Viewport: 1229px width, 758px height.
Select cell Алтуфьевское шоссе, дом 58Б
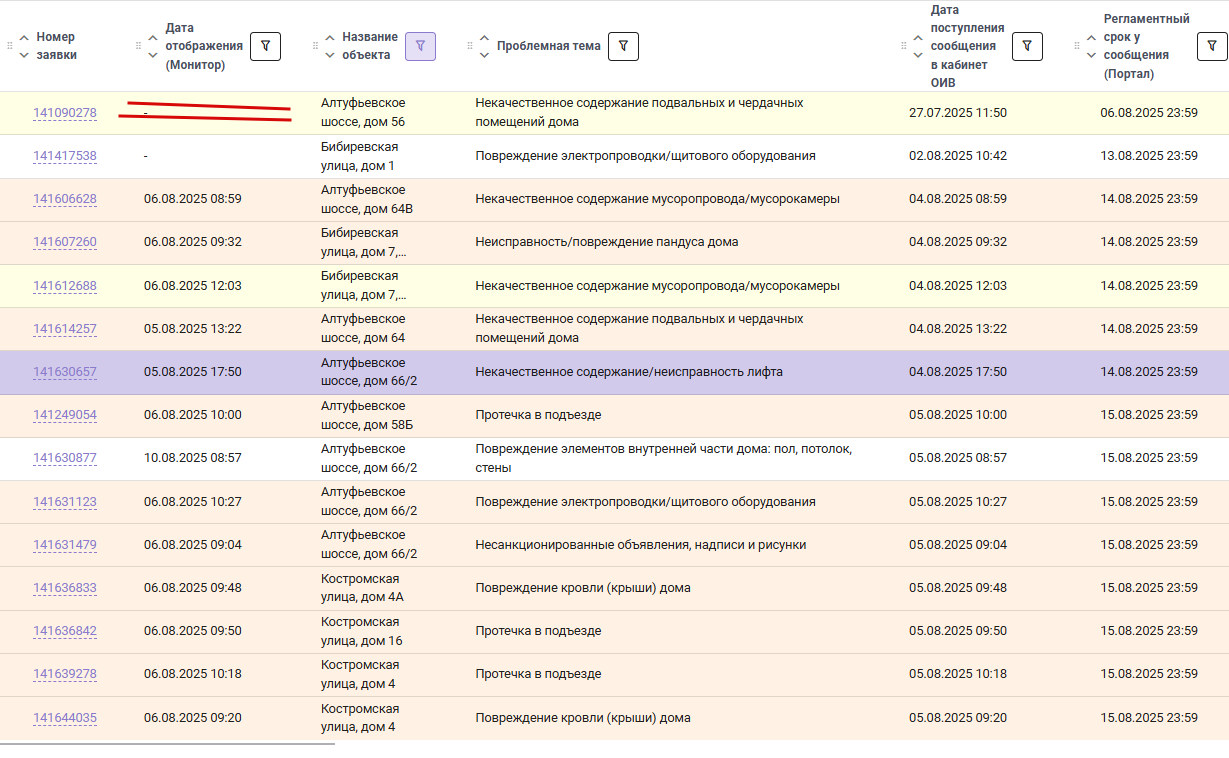[366, 415]
